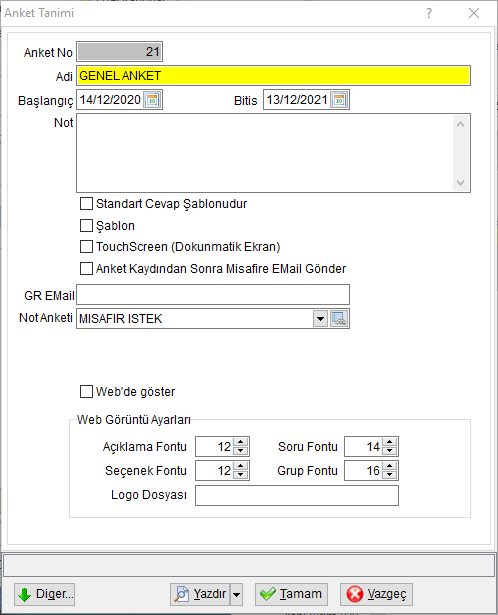This screenshot has height=615, width=498.
Task: Open the Başlangıç date calendar picker
Action: pos(152,100)
